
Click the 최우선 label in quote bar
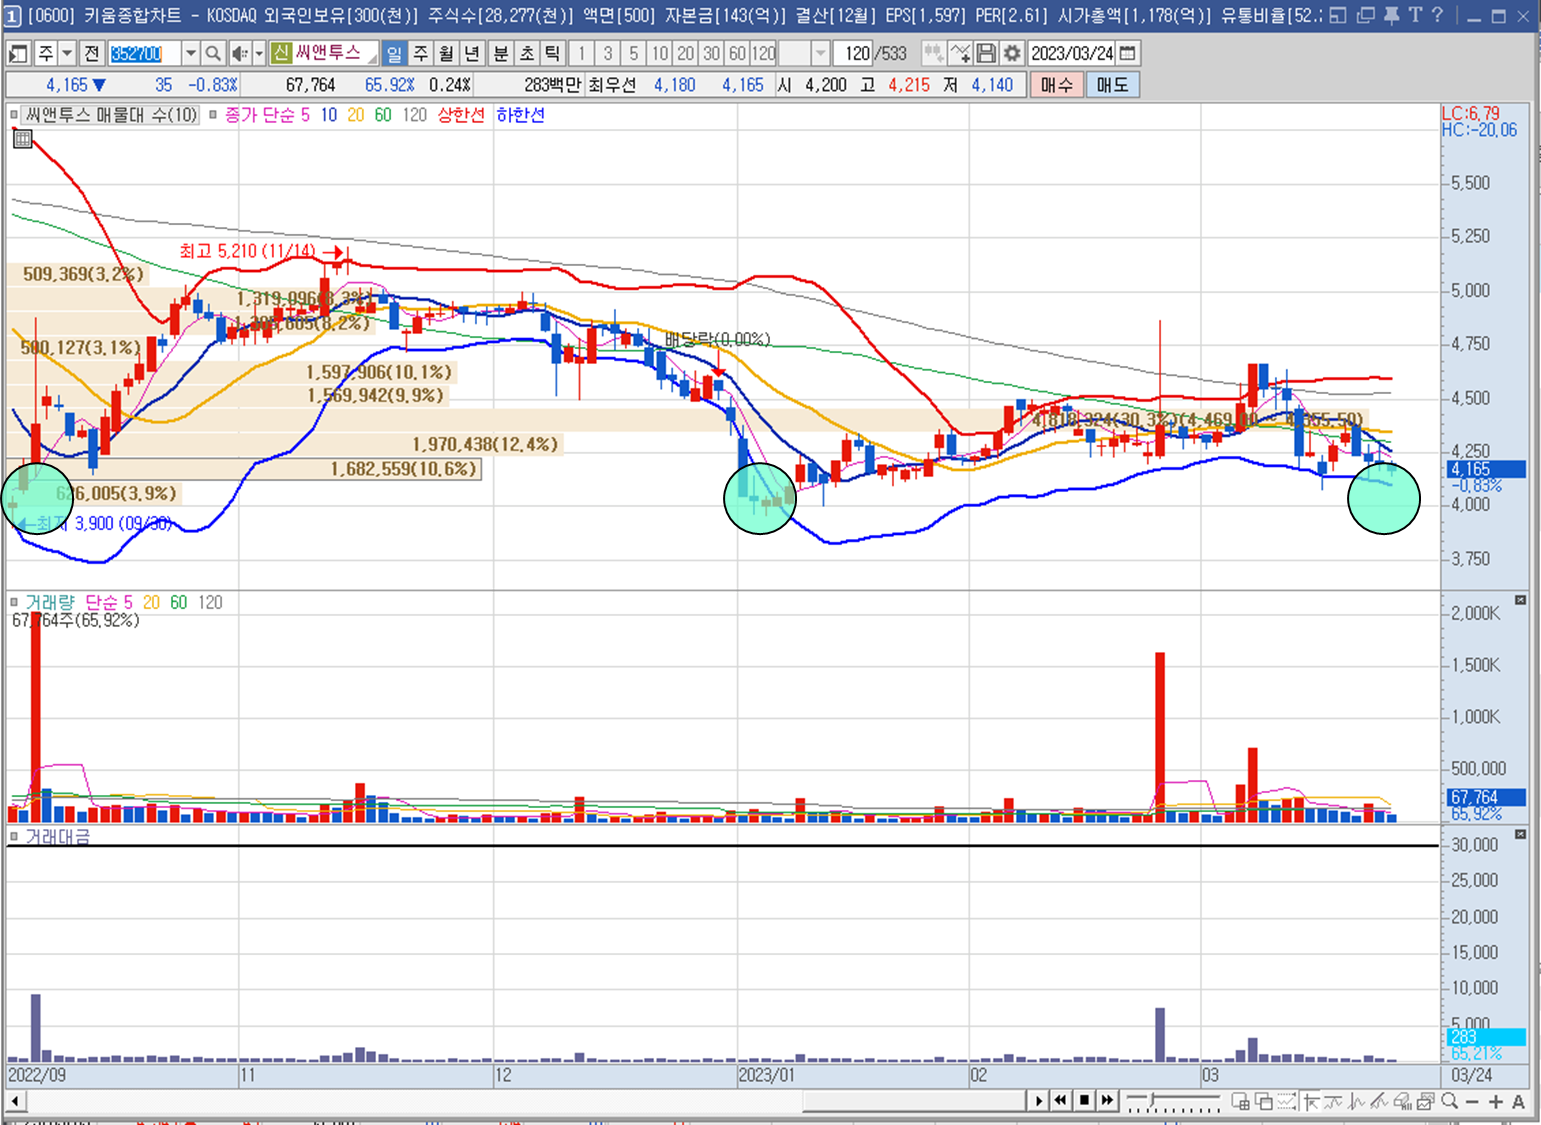[612, 86]
